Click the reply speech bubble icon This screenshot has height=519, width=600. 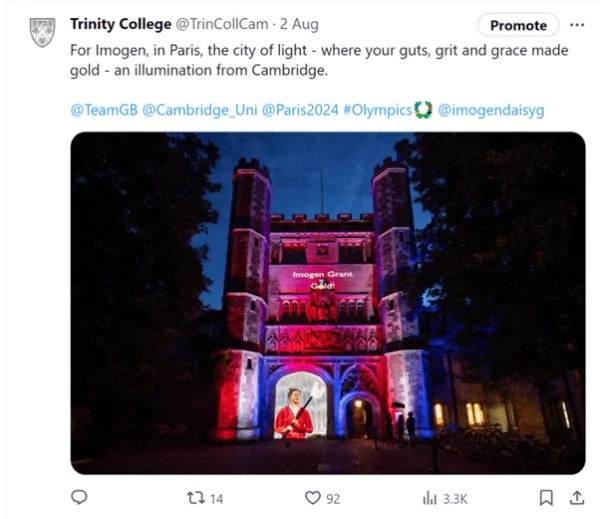[x=81, y=497]
